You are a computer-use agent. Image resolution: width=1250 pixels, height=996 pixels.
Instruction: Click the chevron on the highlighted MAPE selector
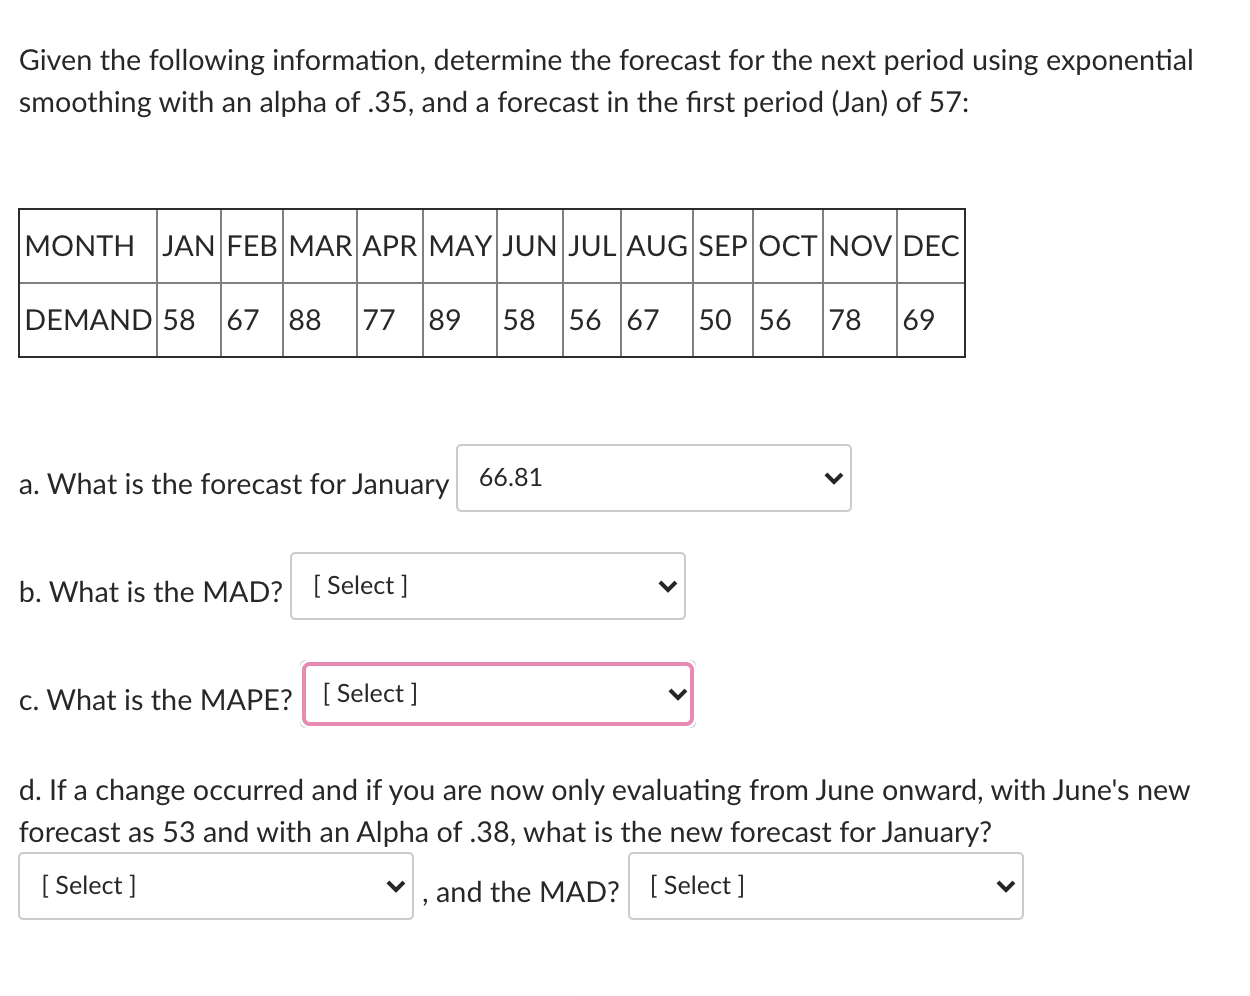[x=678, y=694]
